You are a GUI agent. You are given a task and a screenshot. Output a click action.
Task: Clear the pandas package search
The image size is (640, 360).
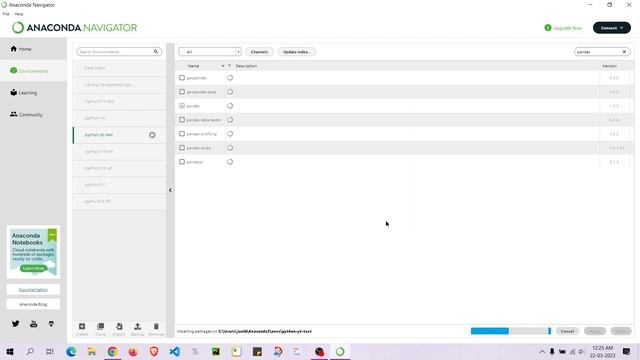point(624,52)
